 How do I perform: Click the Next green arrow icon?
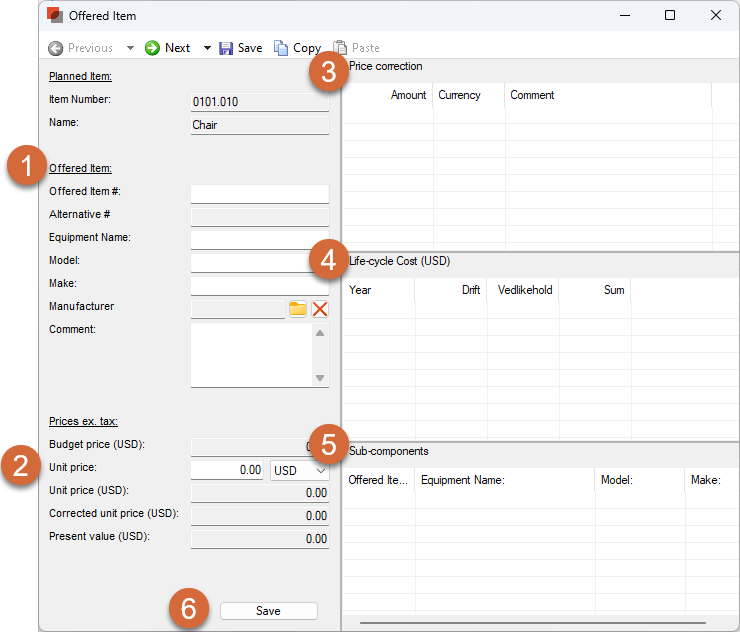point(152,48)
